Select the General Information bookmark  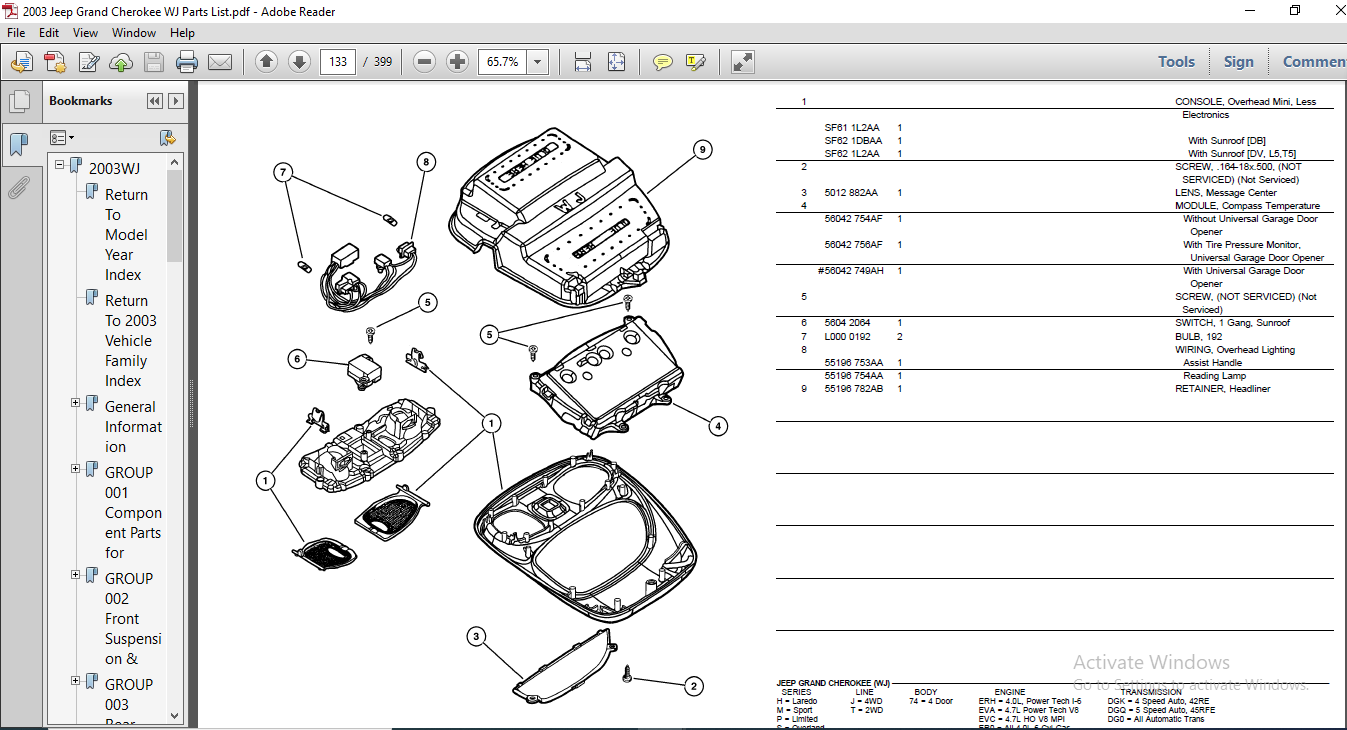pyautogui.click(x=133, y=427)
